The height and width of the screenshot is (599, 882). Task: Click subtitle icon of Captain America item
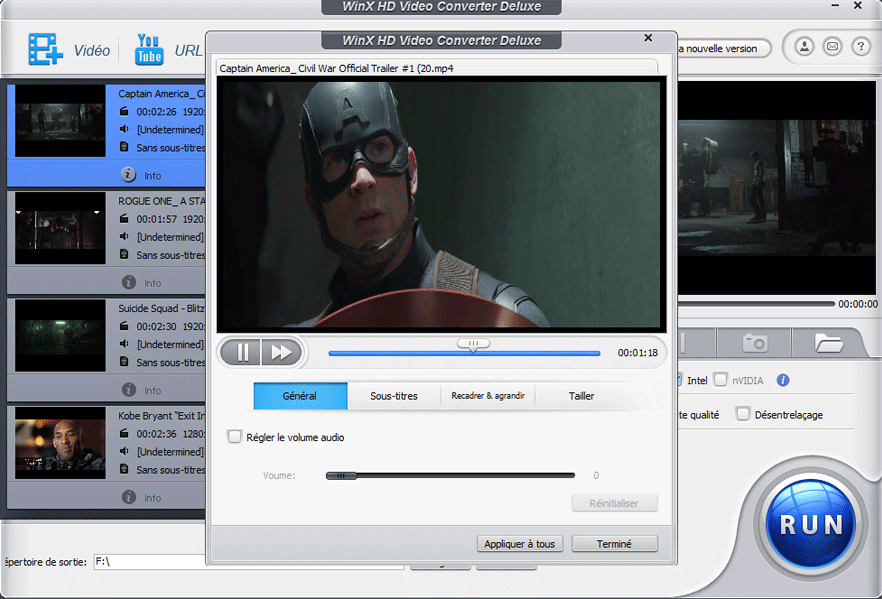tap(124, 147)
